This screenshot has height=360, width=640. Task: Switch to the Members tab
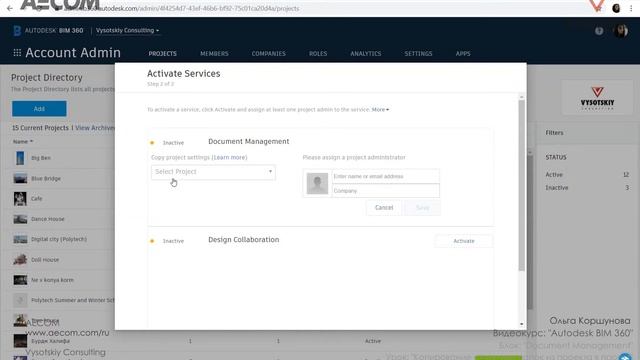(x=214, y=53)
